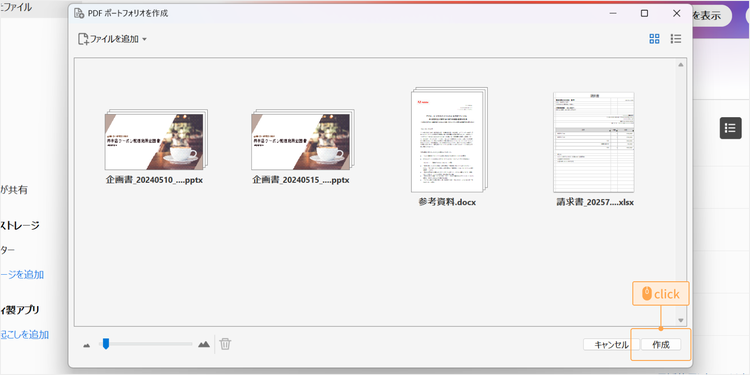Image resolution: width=750 pixels, height=375 pixels.
Task: Click the add-file document icon
Action: 84,39
